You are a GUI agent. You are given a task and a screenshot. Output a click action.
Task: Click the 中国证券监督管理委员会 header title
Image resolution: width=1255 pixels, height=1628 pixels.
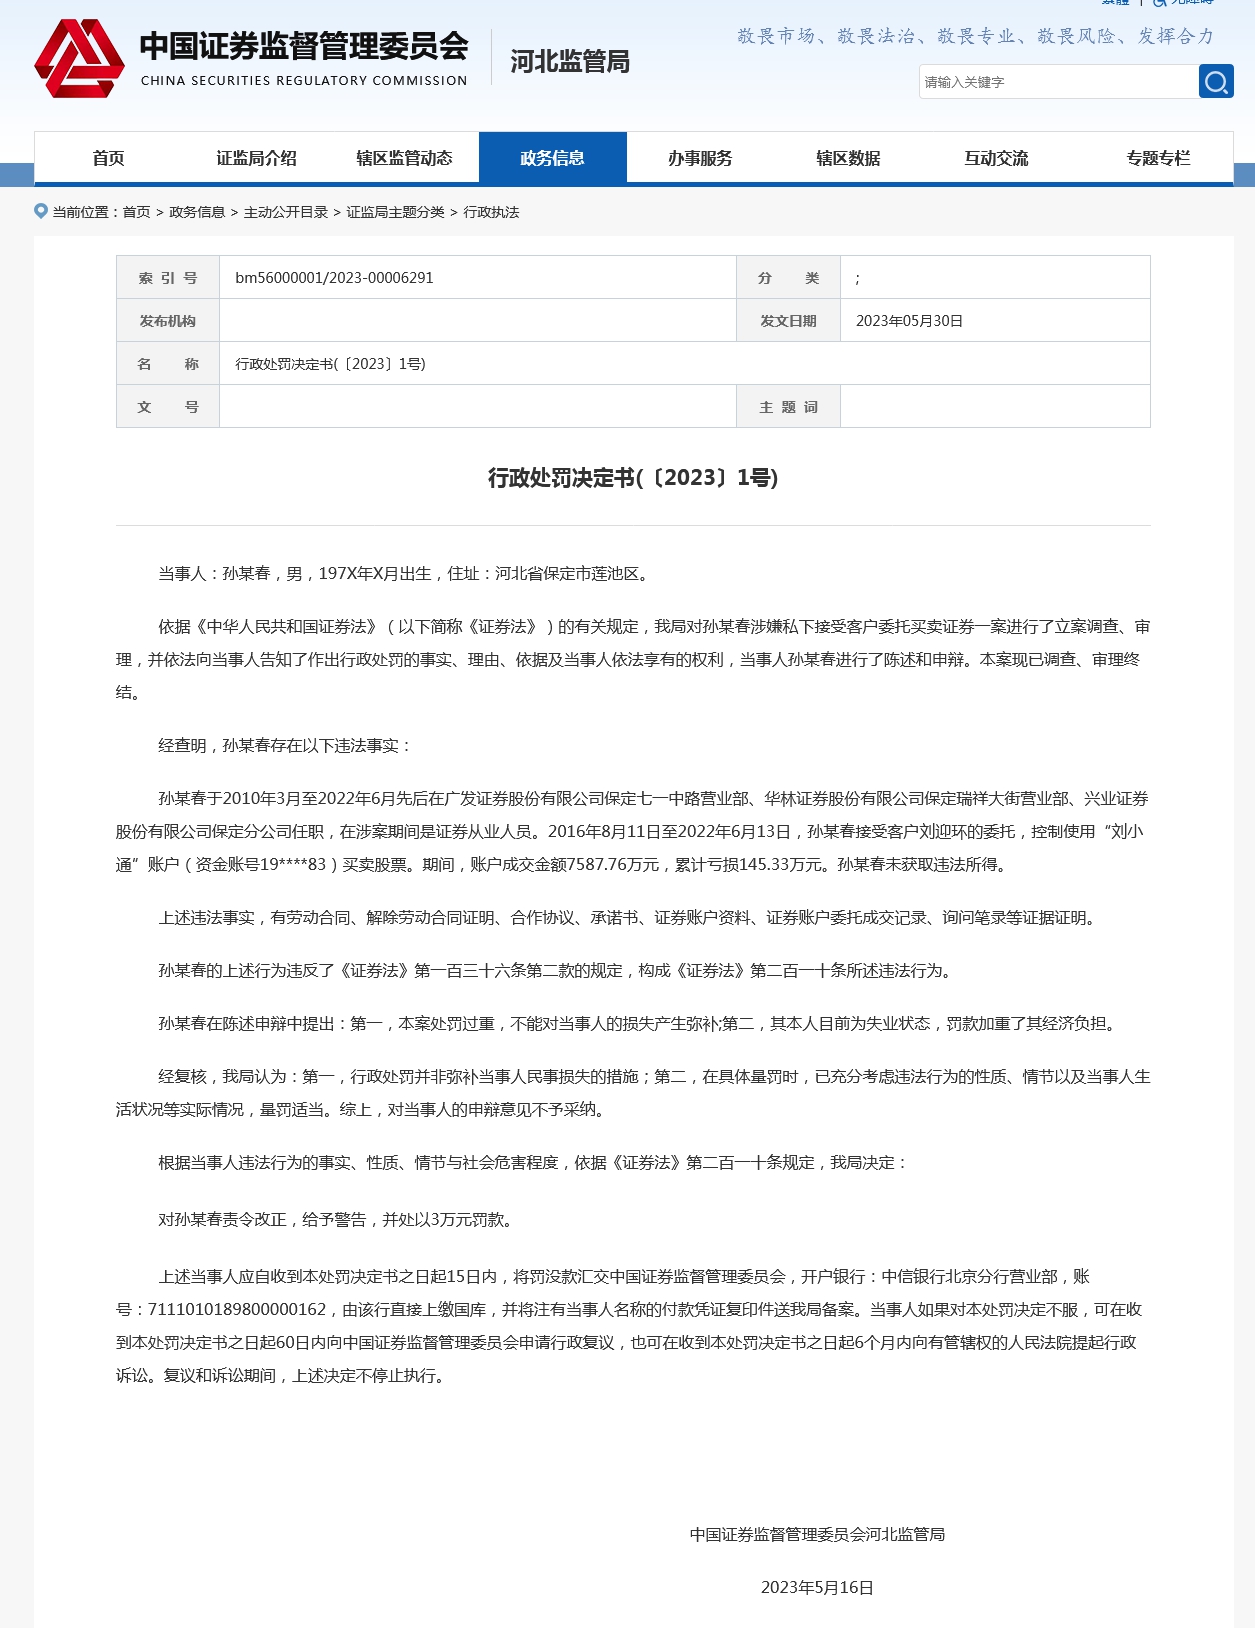pos(304,46)
